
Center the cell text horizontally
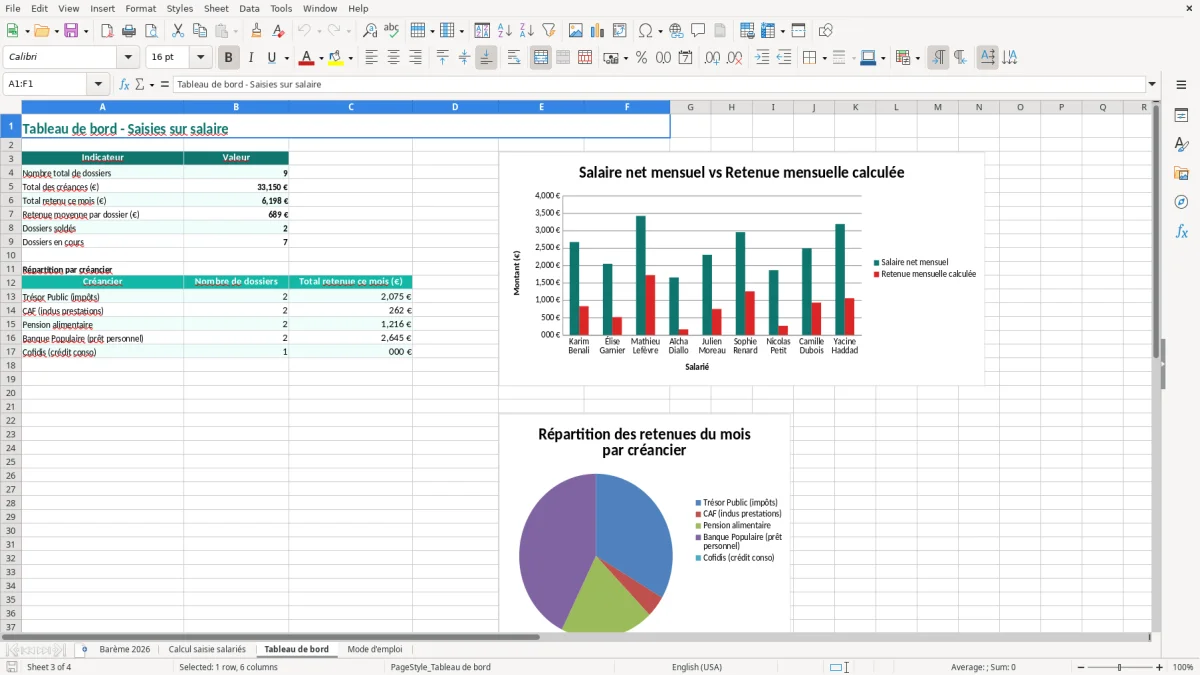(393, 58)
